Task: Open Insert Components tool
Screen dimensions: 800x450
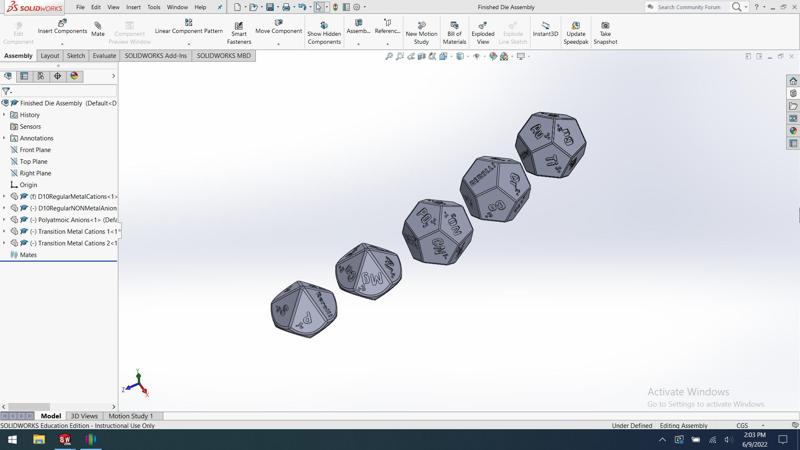Action: (62, 27)
